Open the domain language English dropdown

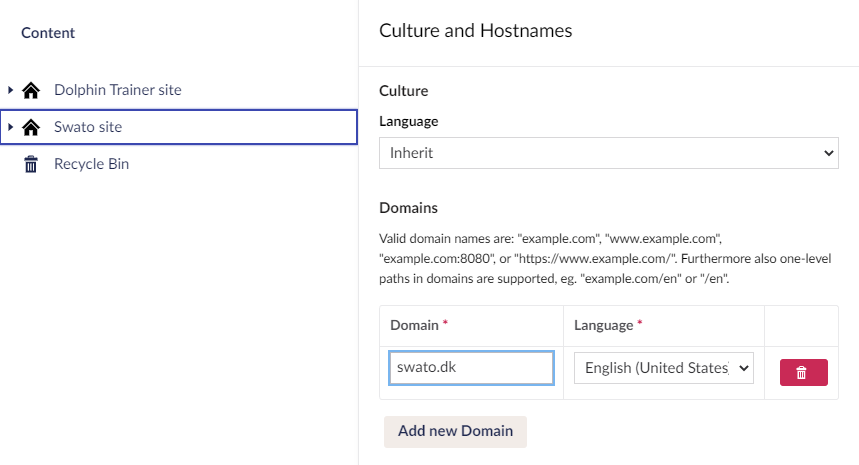pos(663,368)
